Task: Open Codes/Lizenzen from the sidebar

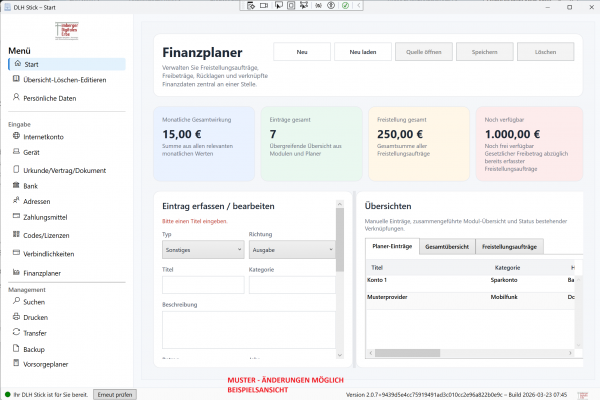Action: (x=43, y=237)
